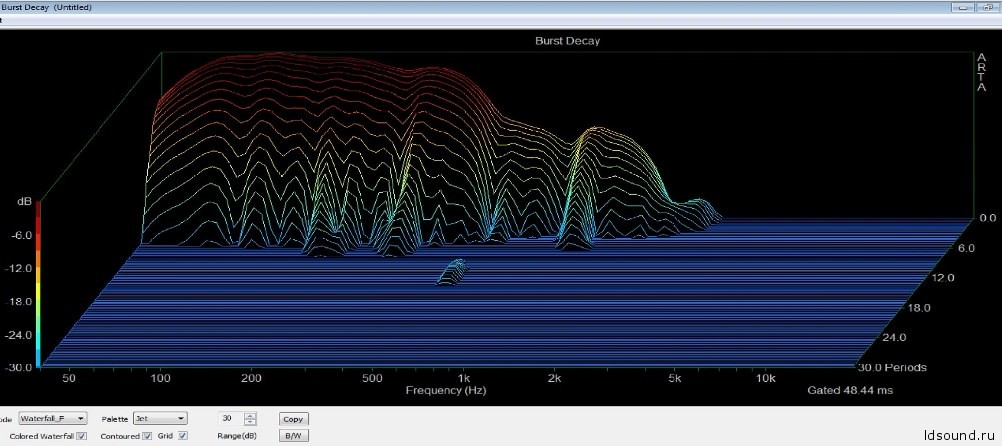The width and height of the screenshot is (1002, 446).
Task: Click the 'Palette' label
Action: click(x=115, y=419)
